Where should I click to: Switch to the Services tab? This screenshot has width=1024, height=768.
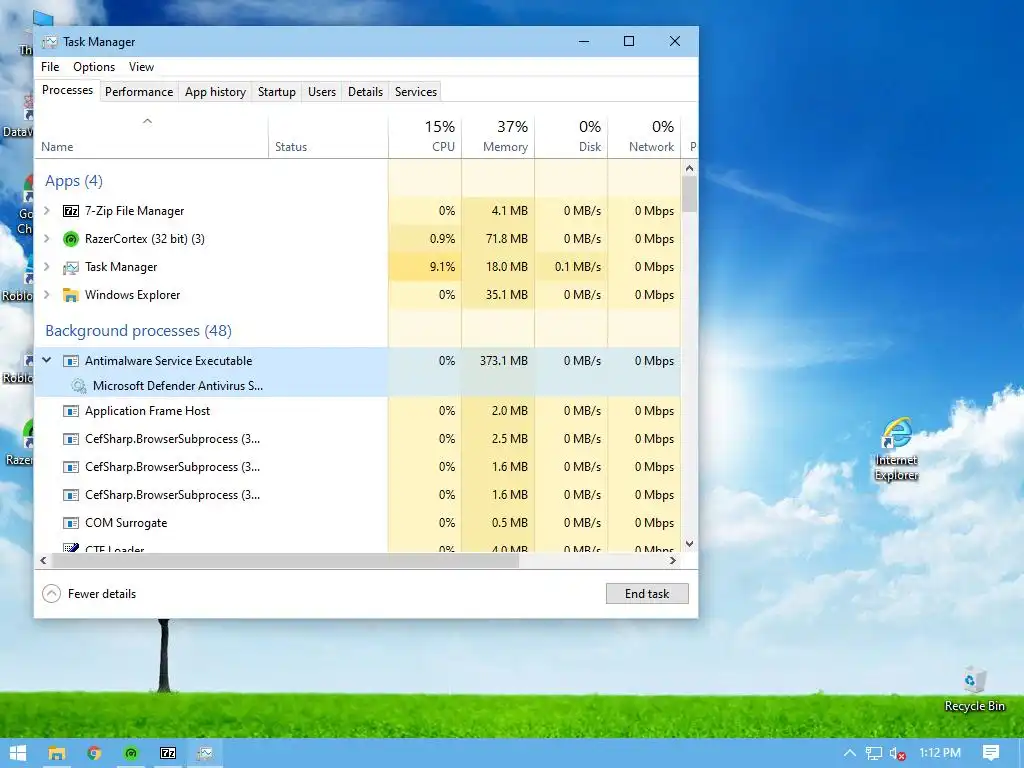coord(415,92)
